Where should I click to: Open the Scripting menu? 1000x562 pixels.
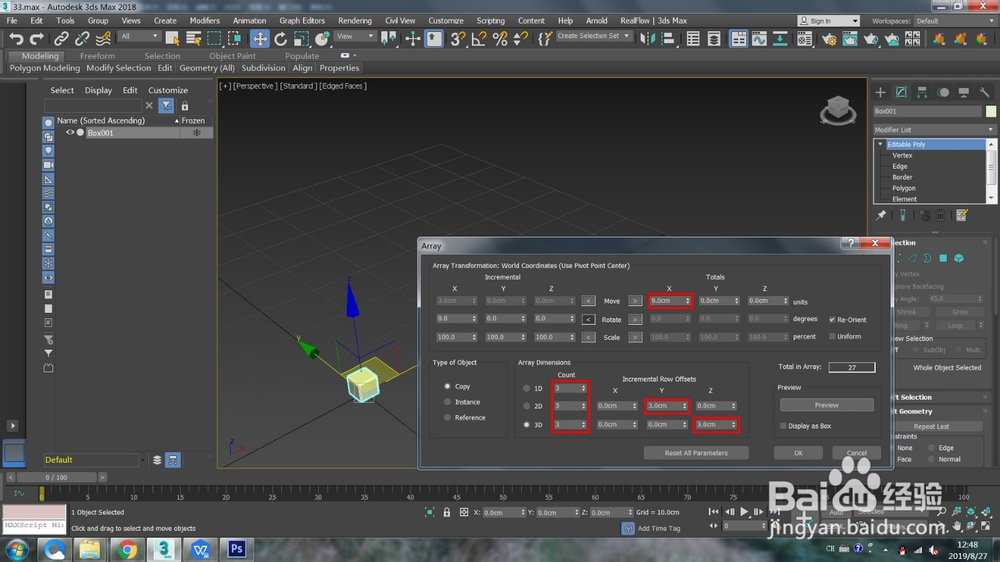pos(490,20)
